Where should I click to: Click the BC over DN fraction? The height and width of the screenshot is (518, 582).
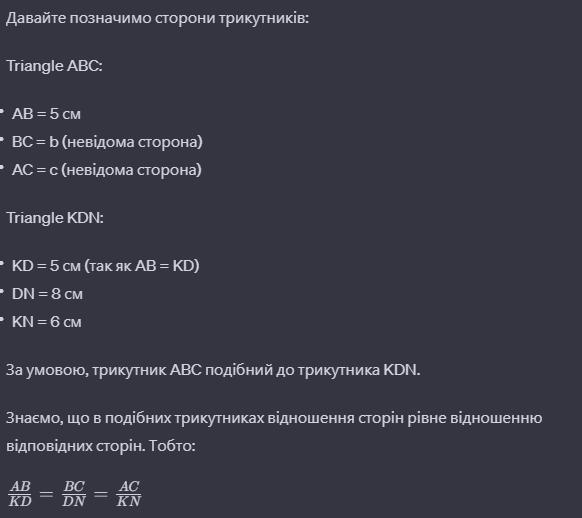coord(74,494)
